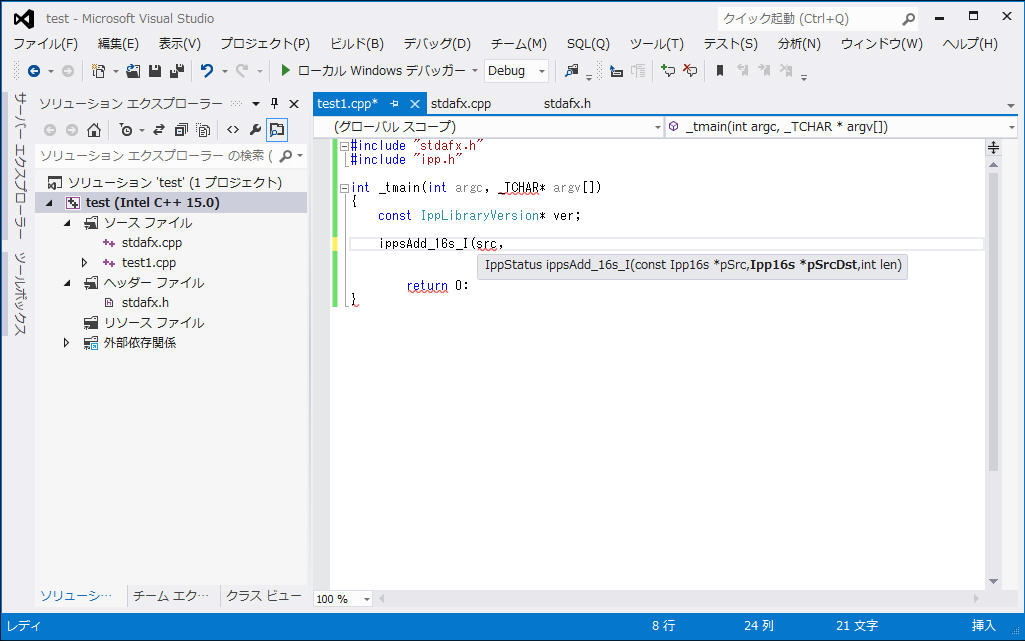Expand the 外部依存関係 node

click(66, 342)
